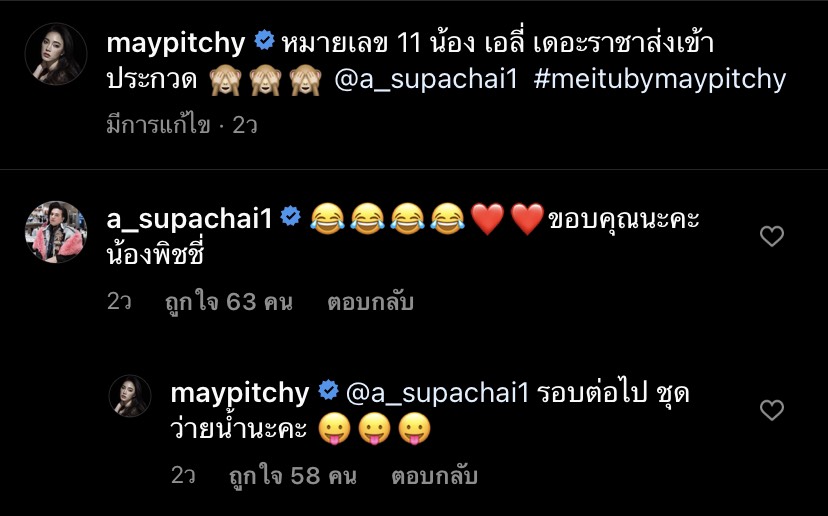Click verified badge in maypitchy's reply
Image resolution: width=828 pixels, height=516 pixels.
(x=328, y=390)
